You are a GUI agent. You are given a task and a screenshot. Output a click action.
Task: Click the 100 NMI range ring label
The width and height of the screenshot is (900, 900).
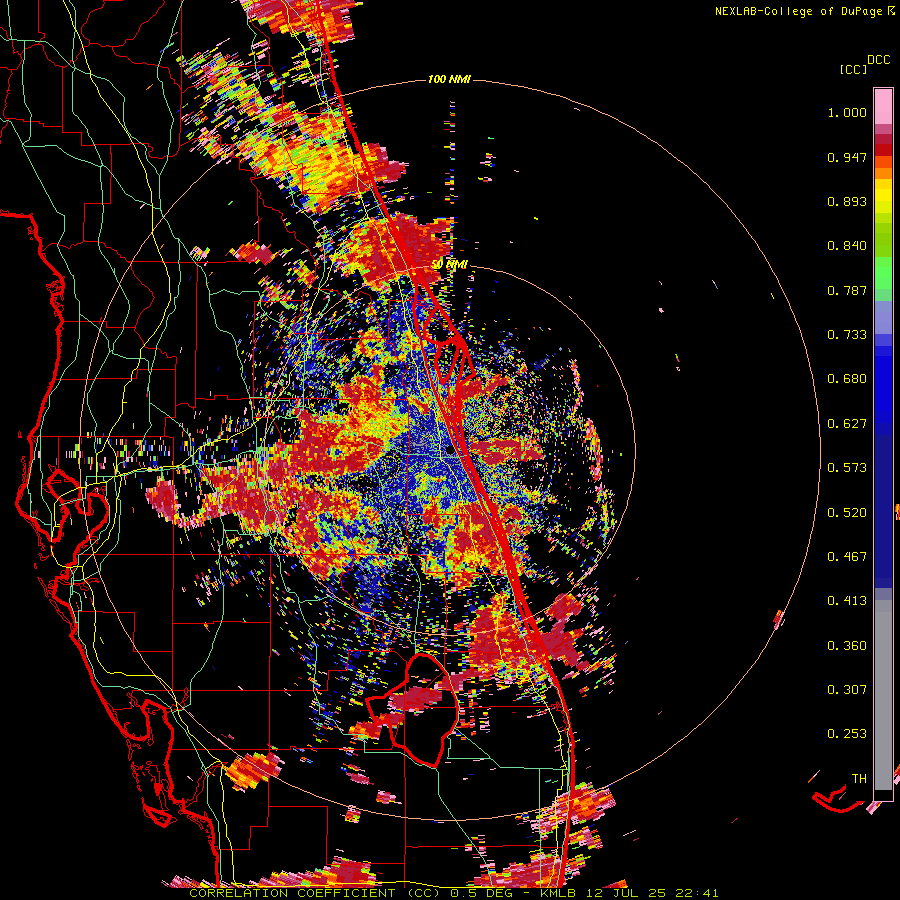[449, 79]
